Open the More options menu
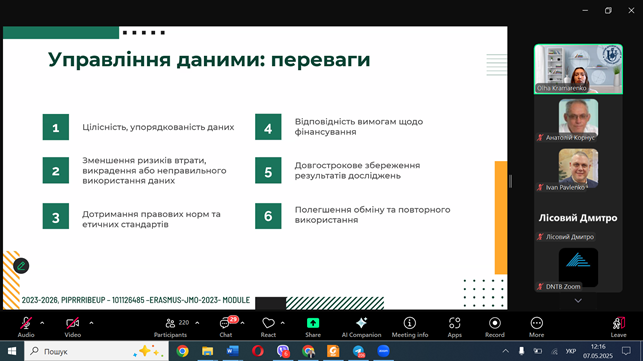 pyautogui.click(x=536, y=327)
